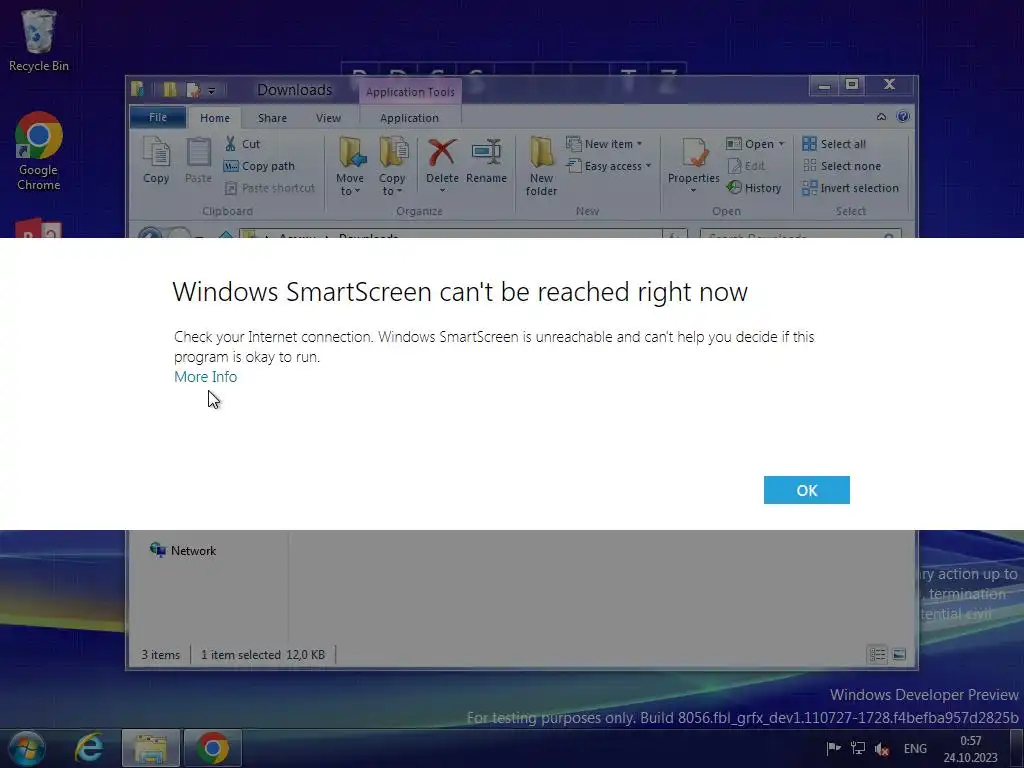Select Cut in the Clipboard group
The height and width of the screenshot is (768, 1024).
[x=242, y=144]
